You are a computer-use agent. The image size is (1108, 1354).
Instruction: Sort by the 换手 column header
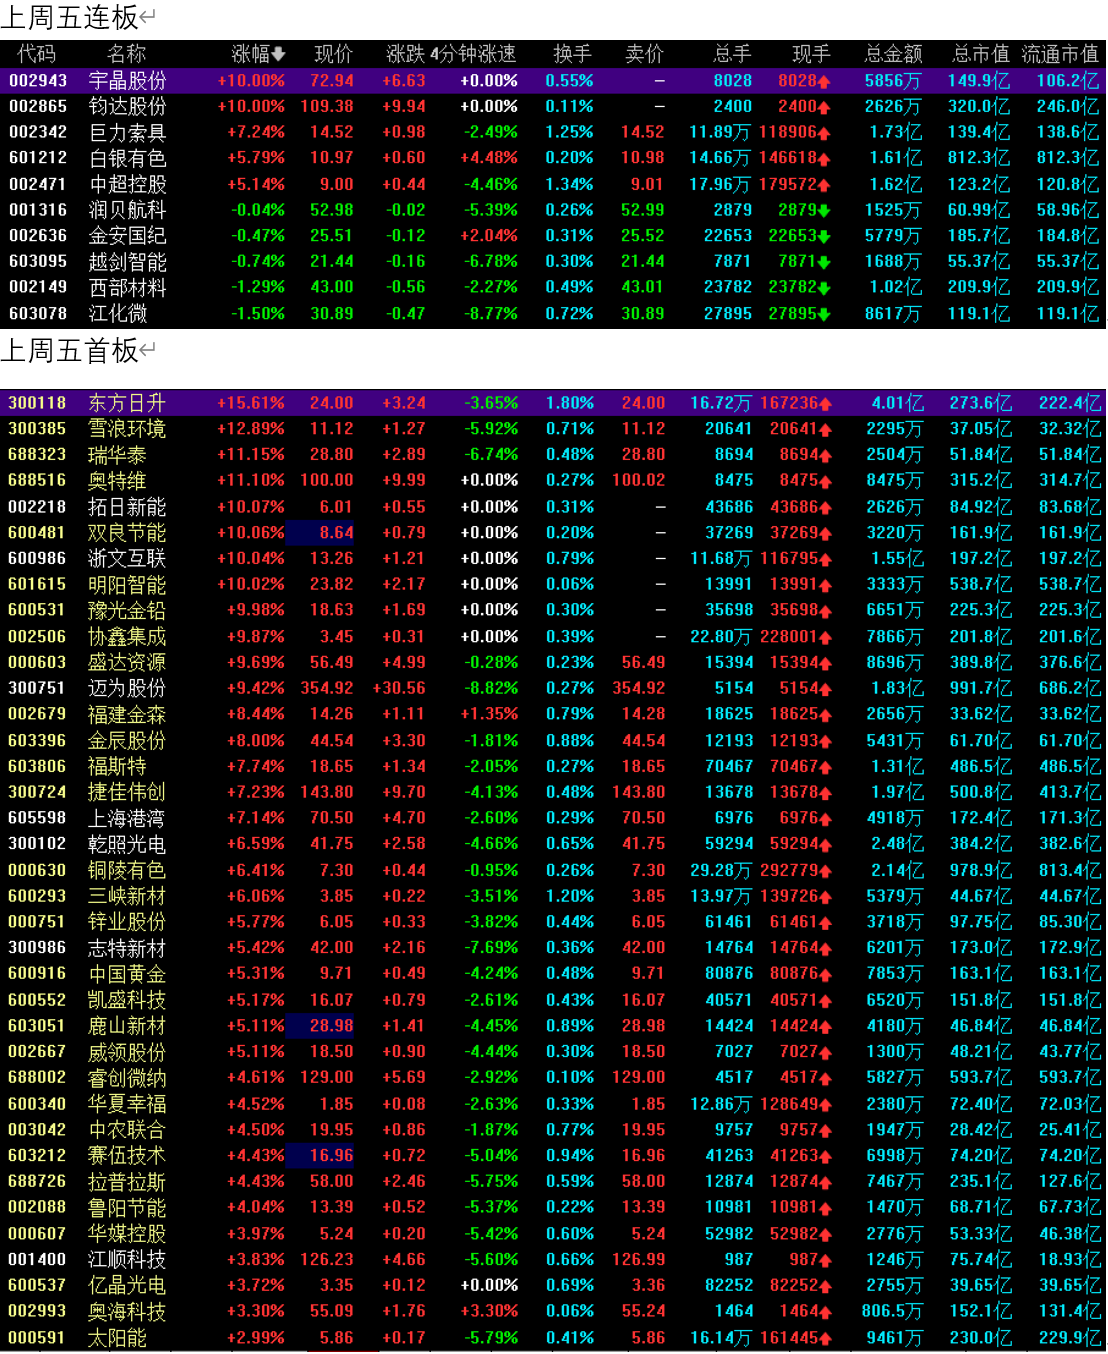[572, 54]
